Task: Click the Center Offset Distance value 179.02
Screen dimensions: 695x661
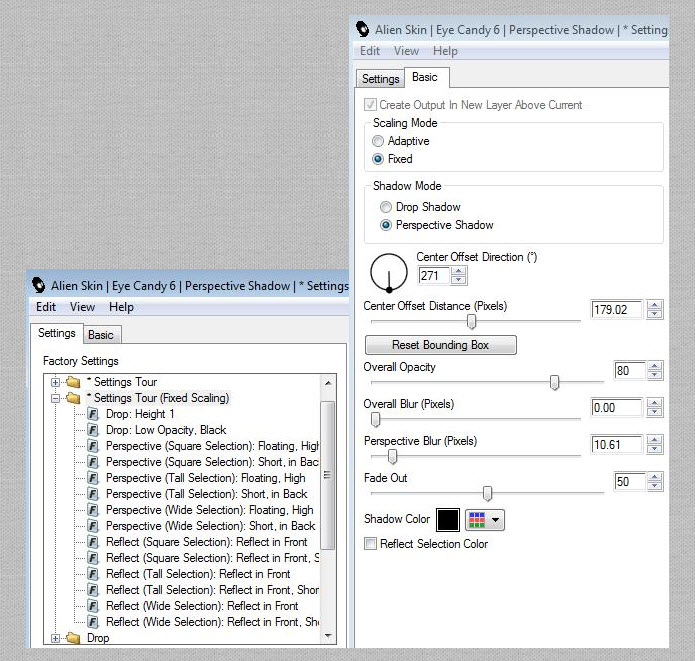Action: click(x=617, y=309)
